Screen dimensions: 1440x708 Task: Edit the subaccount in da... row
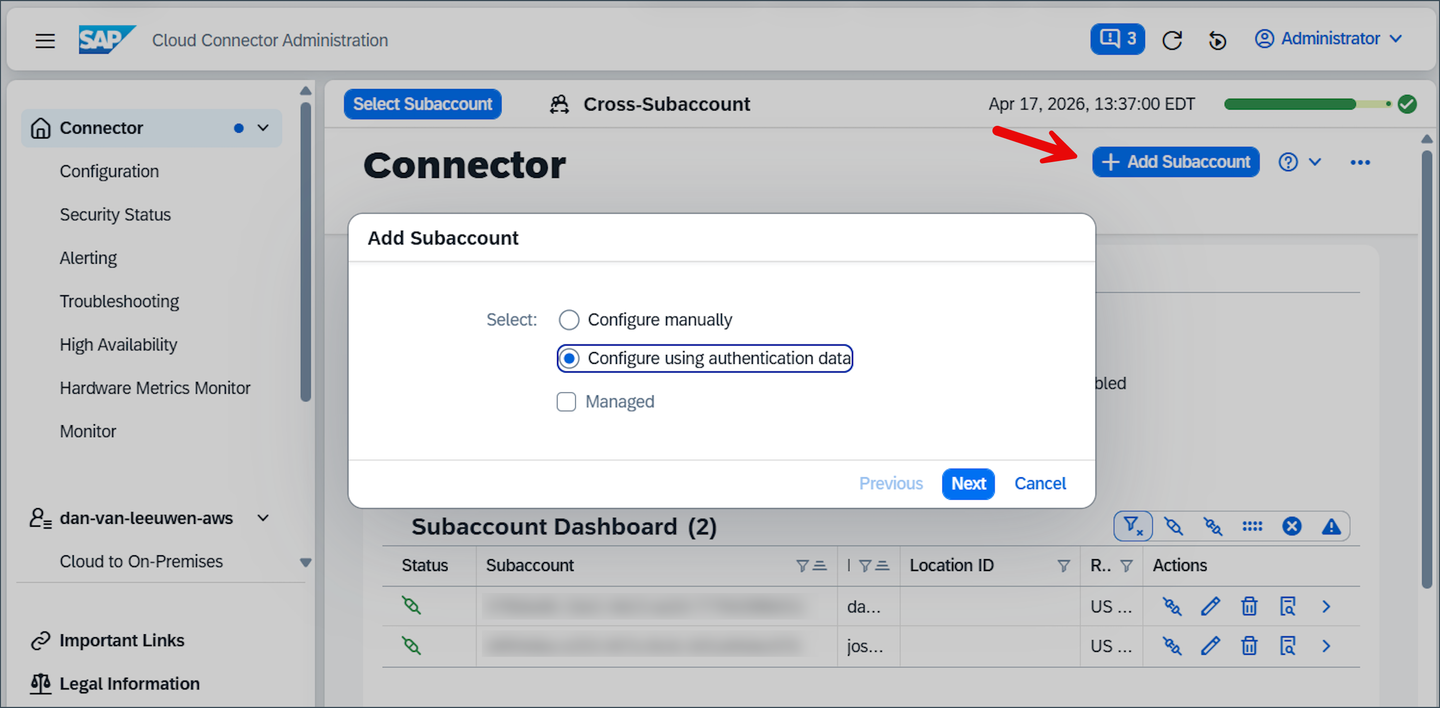click(x=1210, y=606)
